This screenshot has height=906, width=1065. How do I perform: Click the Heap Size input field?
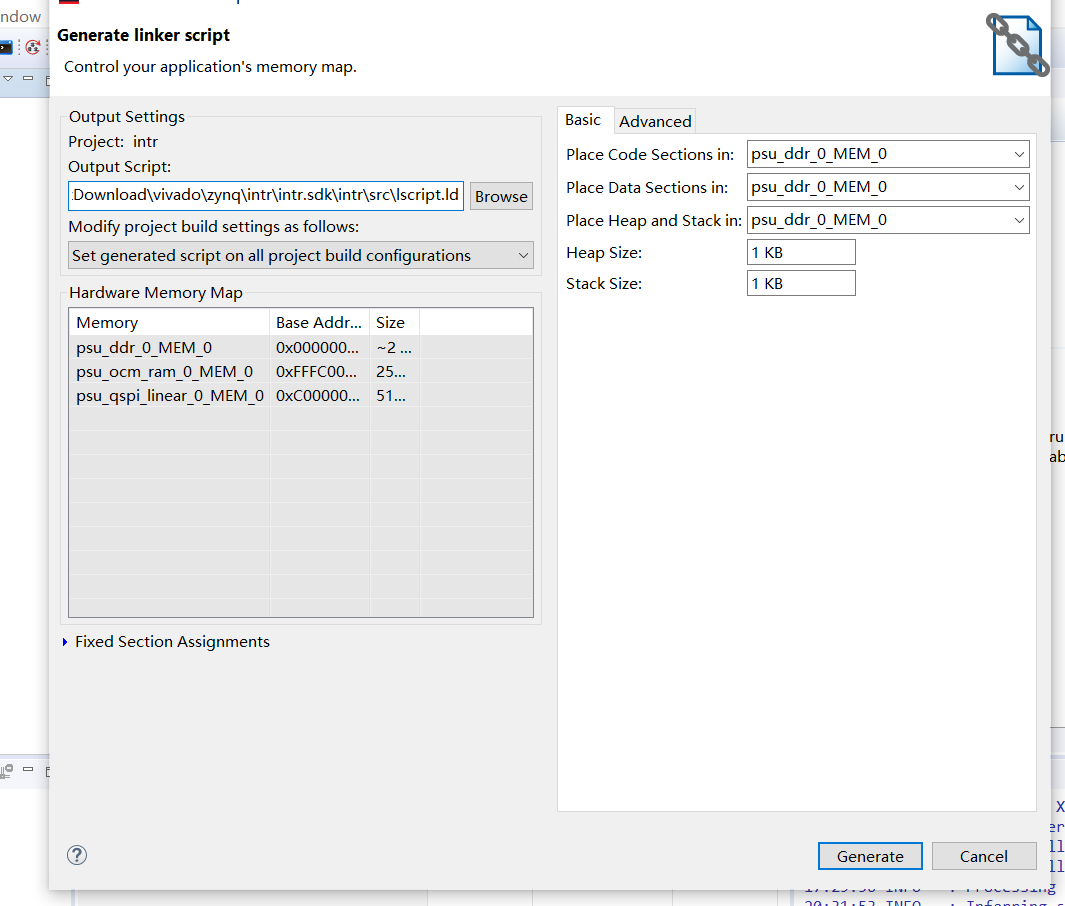coord(801,253)
